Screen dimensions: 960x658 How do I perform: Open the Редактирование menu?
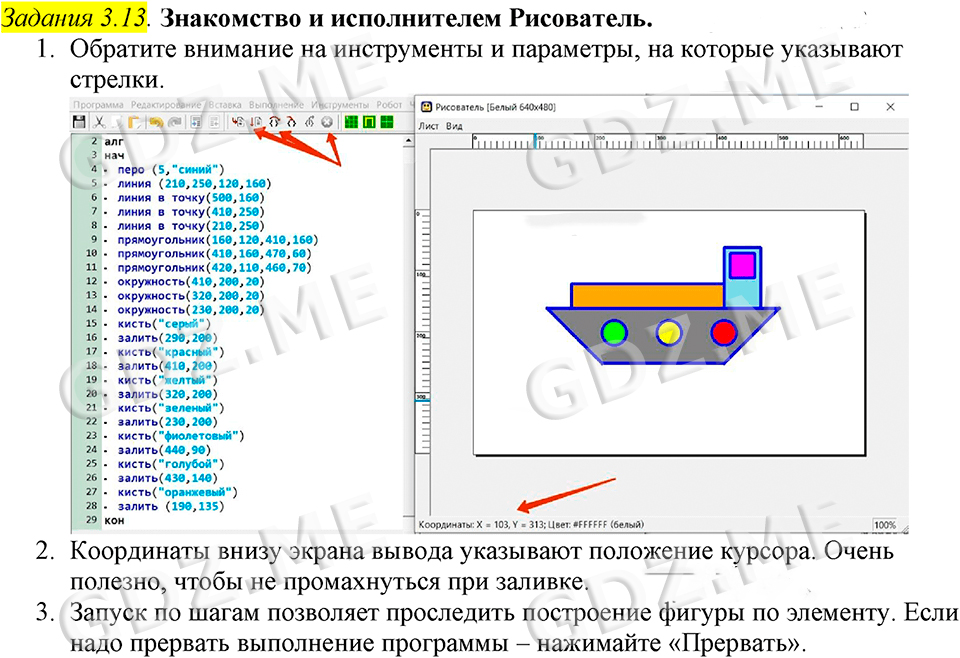click(167, 104)
